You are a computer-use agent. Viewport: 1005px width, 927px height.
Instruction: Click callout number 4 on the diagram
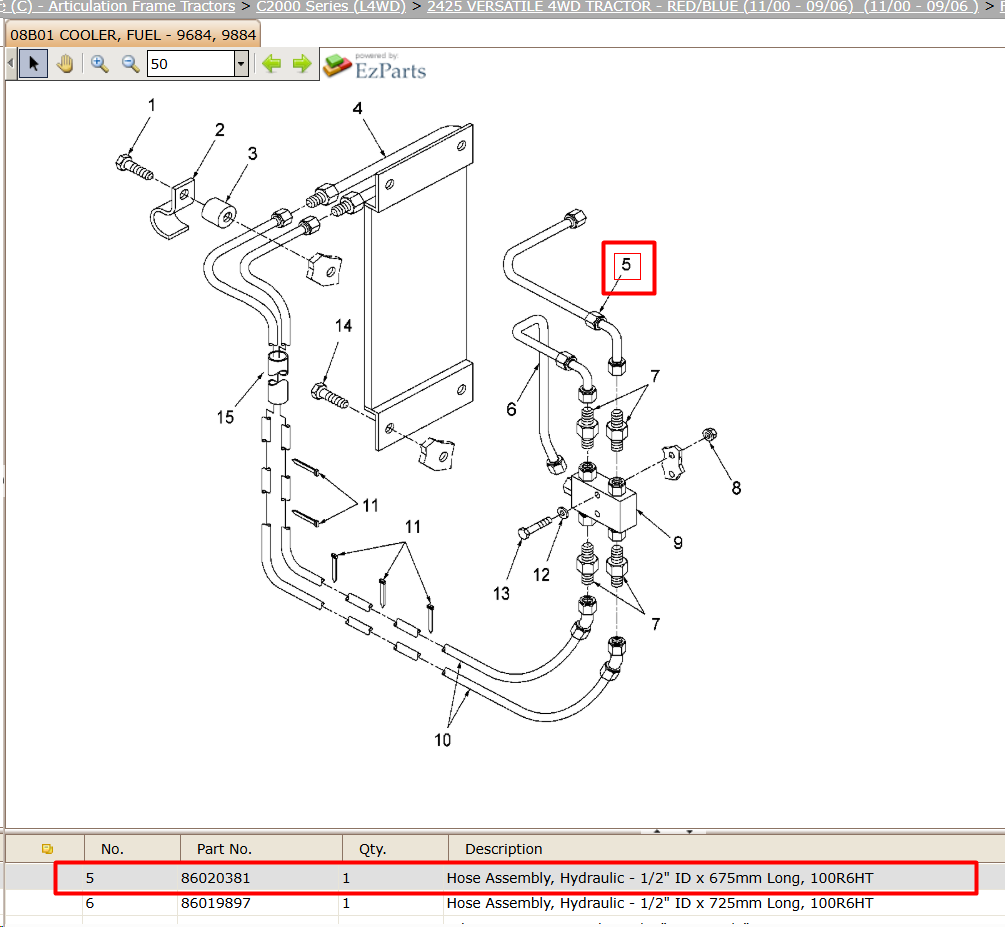tap(358, 108)
